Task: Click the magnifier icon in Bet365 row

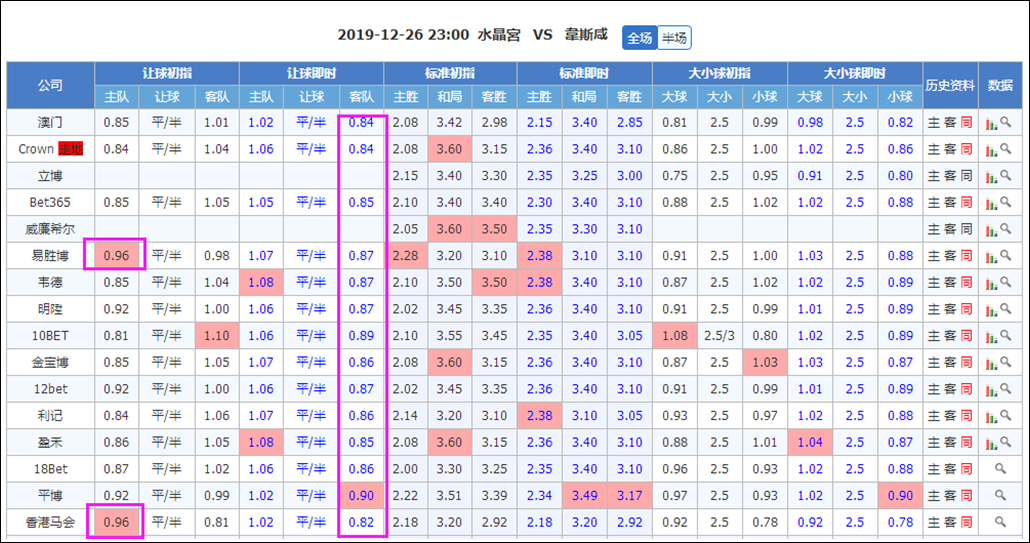Action: click(1005, 202)
